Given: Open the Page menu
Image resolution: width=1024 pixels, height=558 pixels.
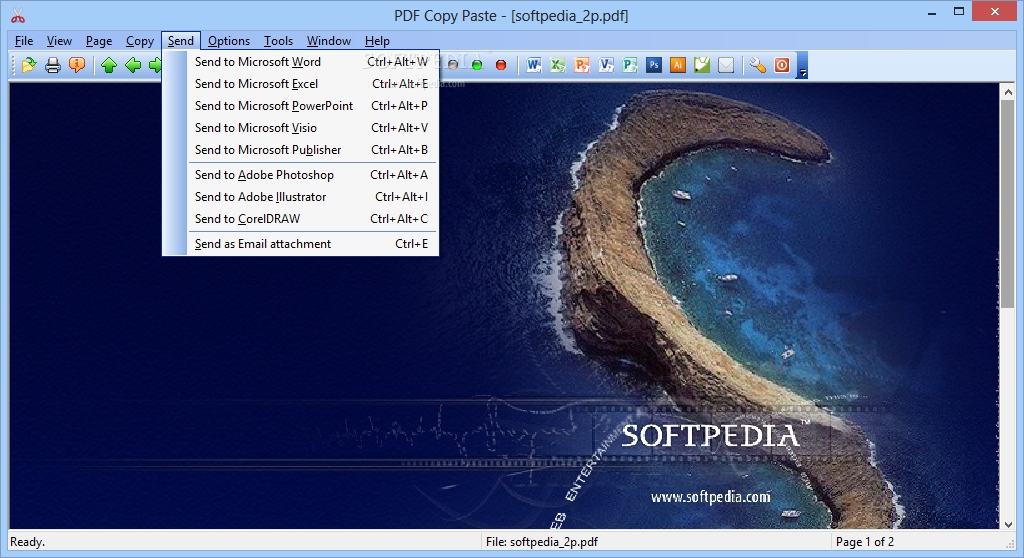Looking at the screenshot, I should pos(99,41).
